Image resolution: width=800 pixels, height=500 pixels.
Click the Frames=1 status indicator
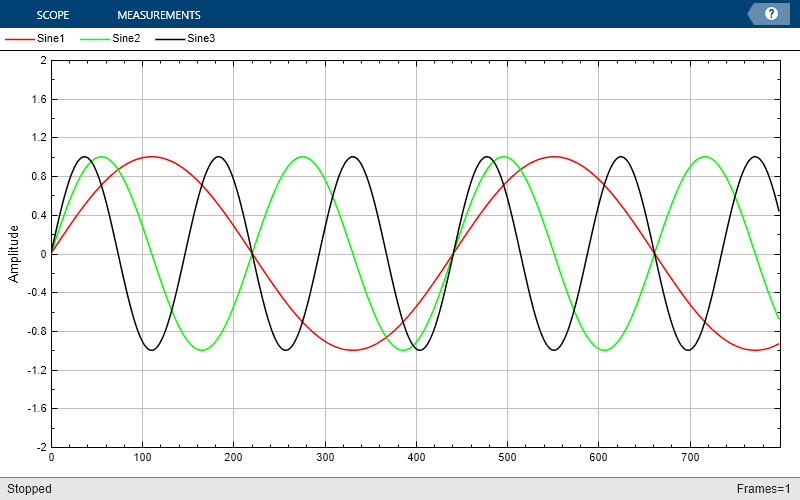(x=764, y=489)
